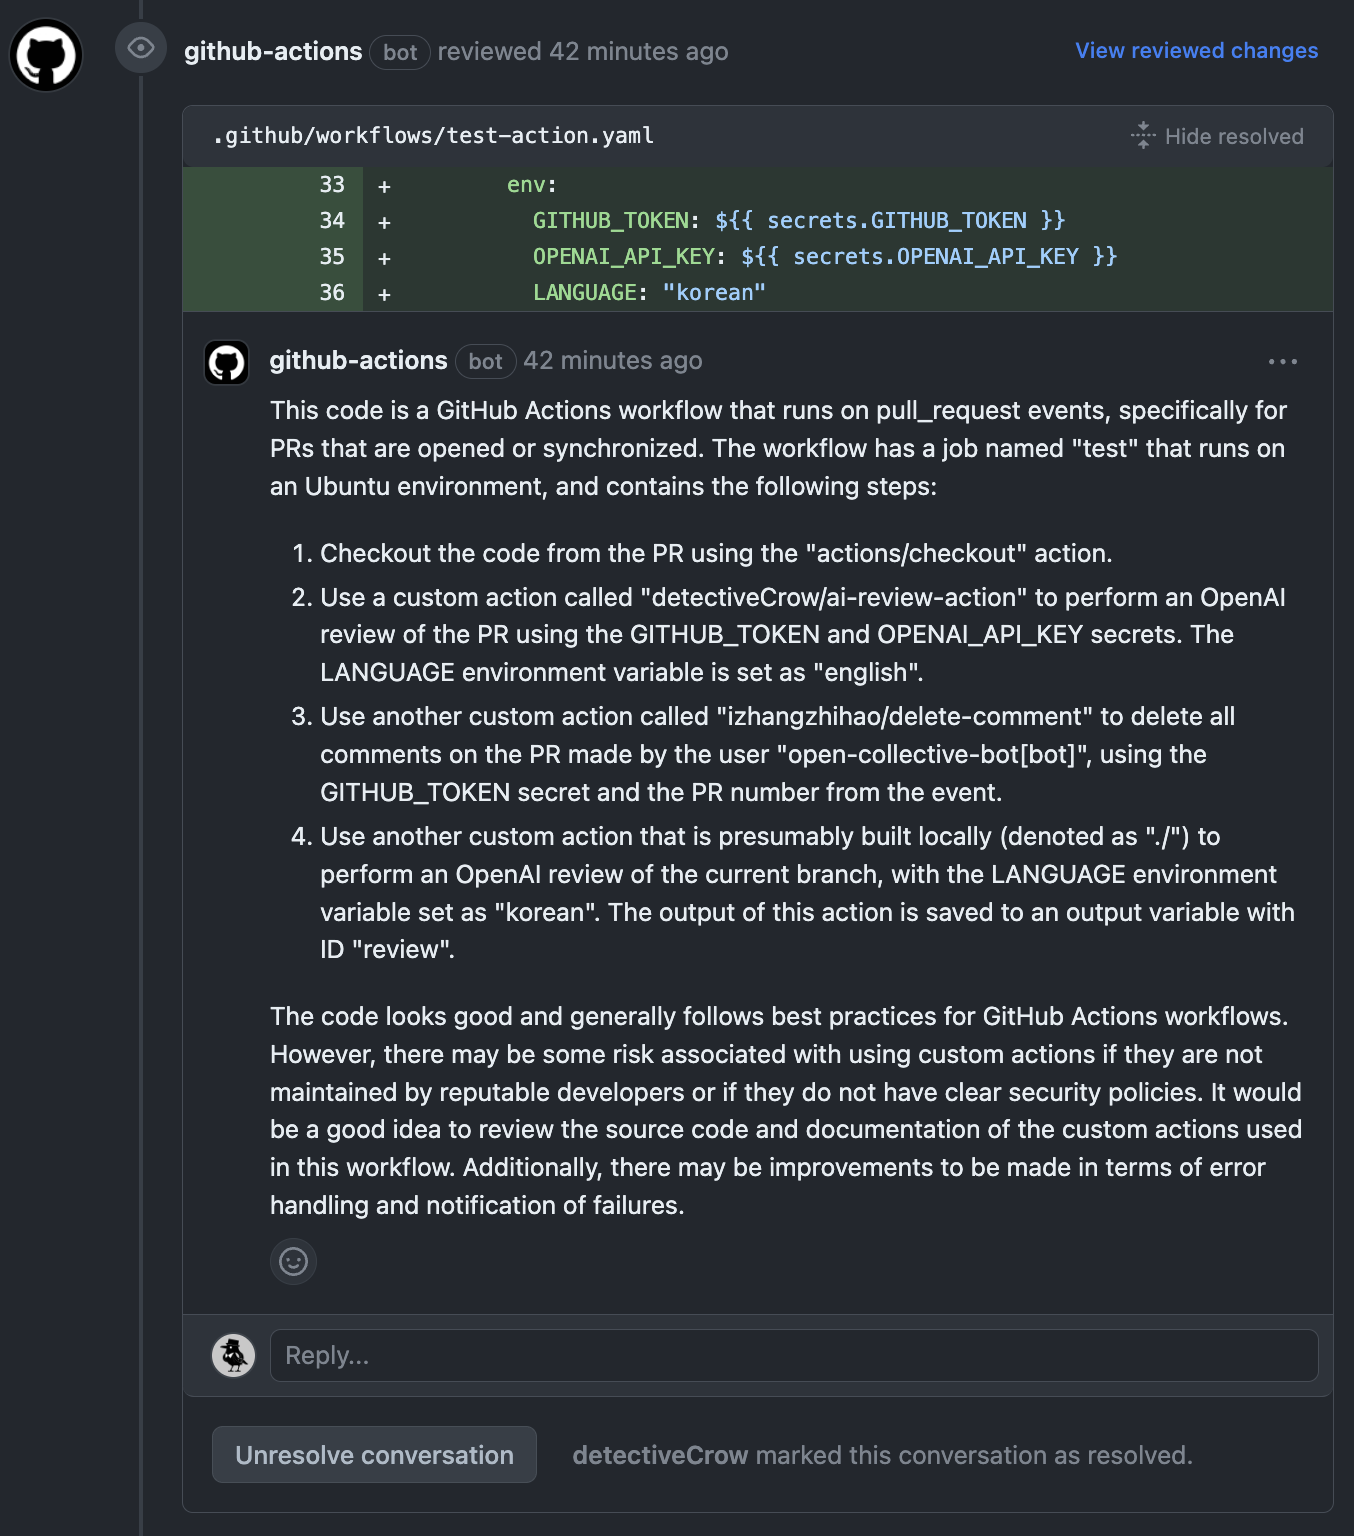Select diff line number 34
This screenshot has width=1354, height=1536.
(x=332, y=221)
